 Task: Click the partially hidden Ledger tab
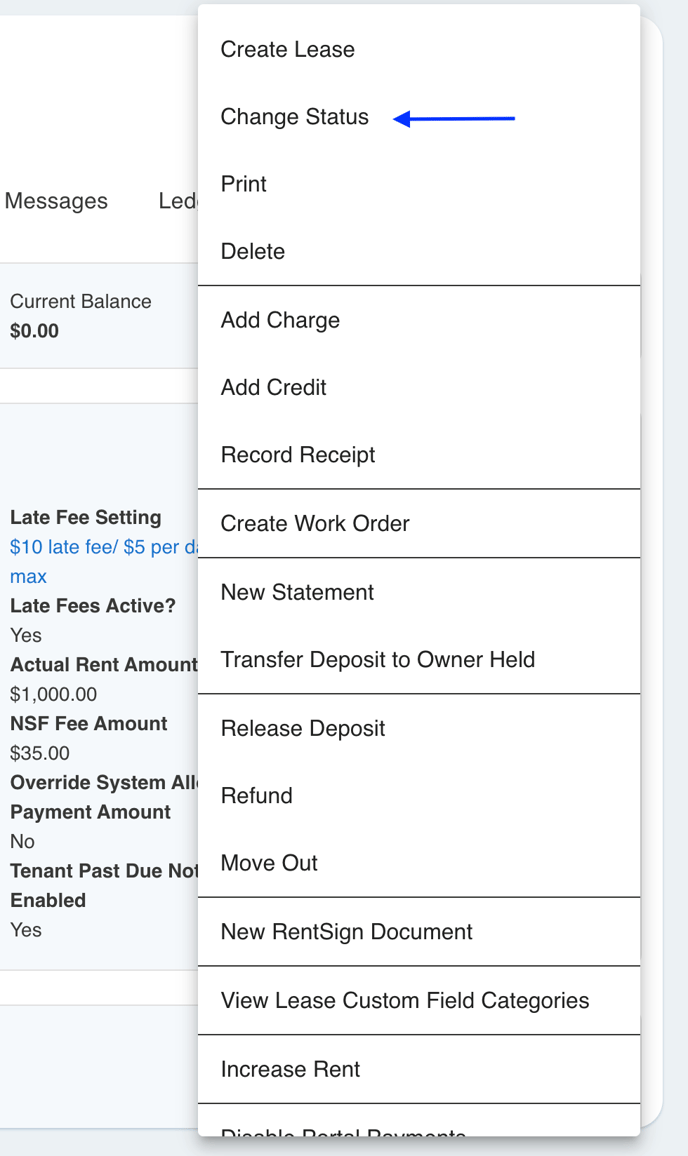(178, 201)
